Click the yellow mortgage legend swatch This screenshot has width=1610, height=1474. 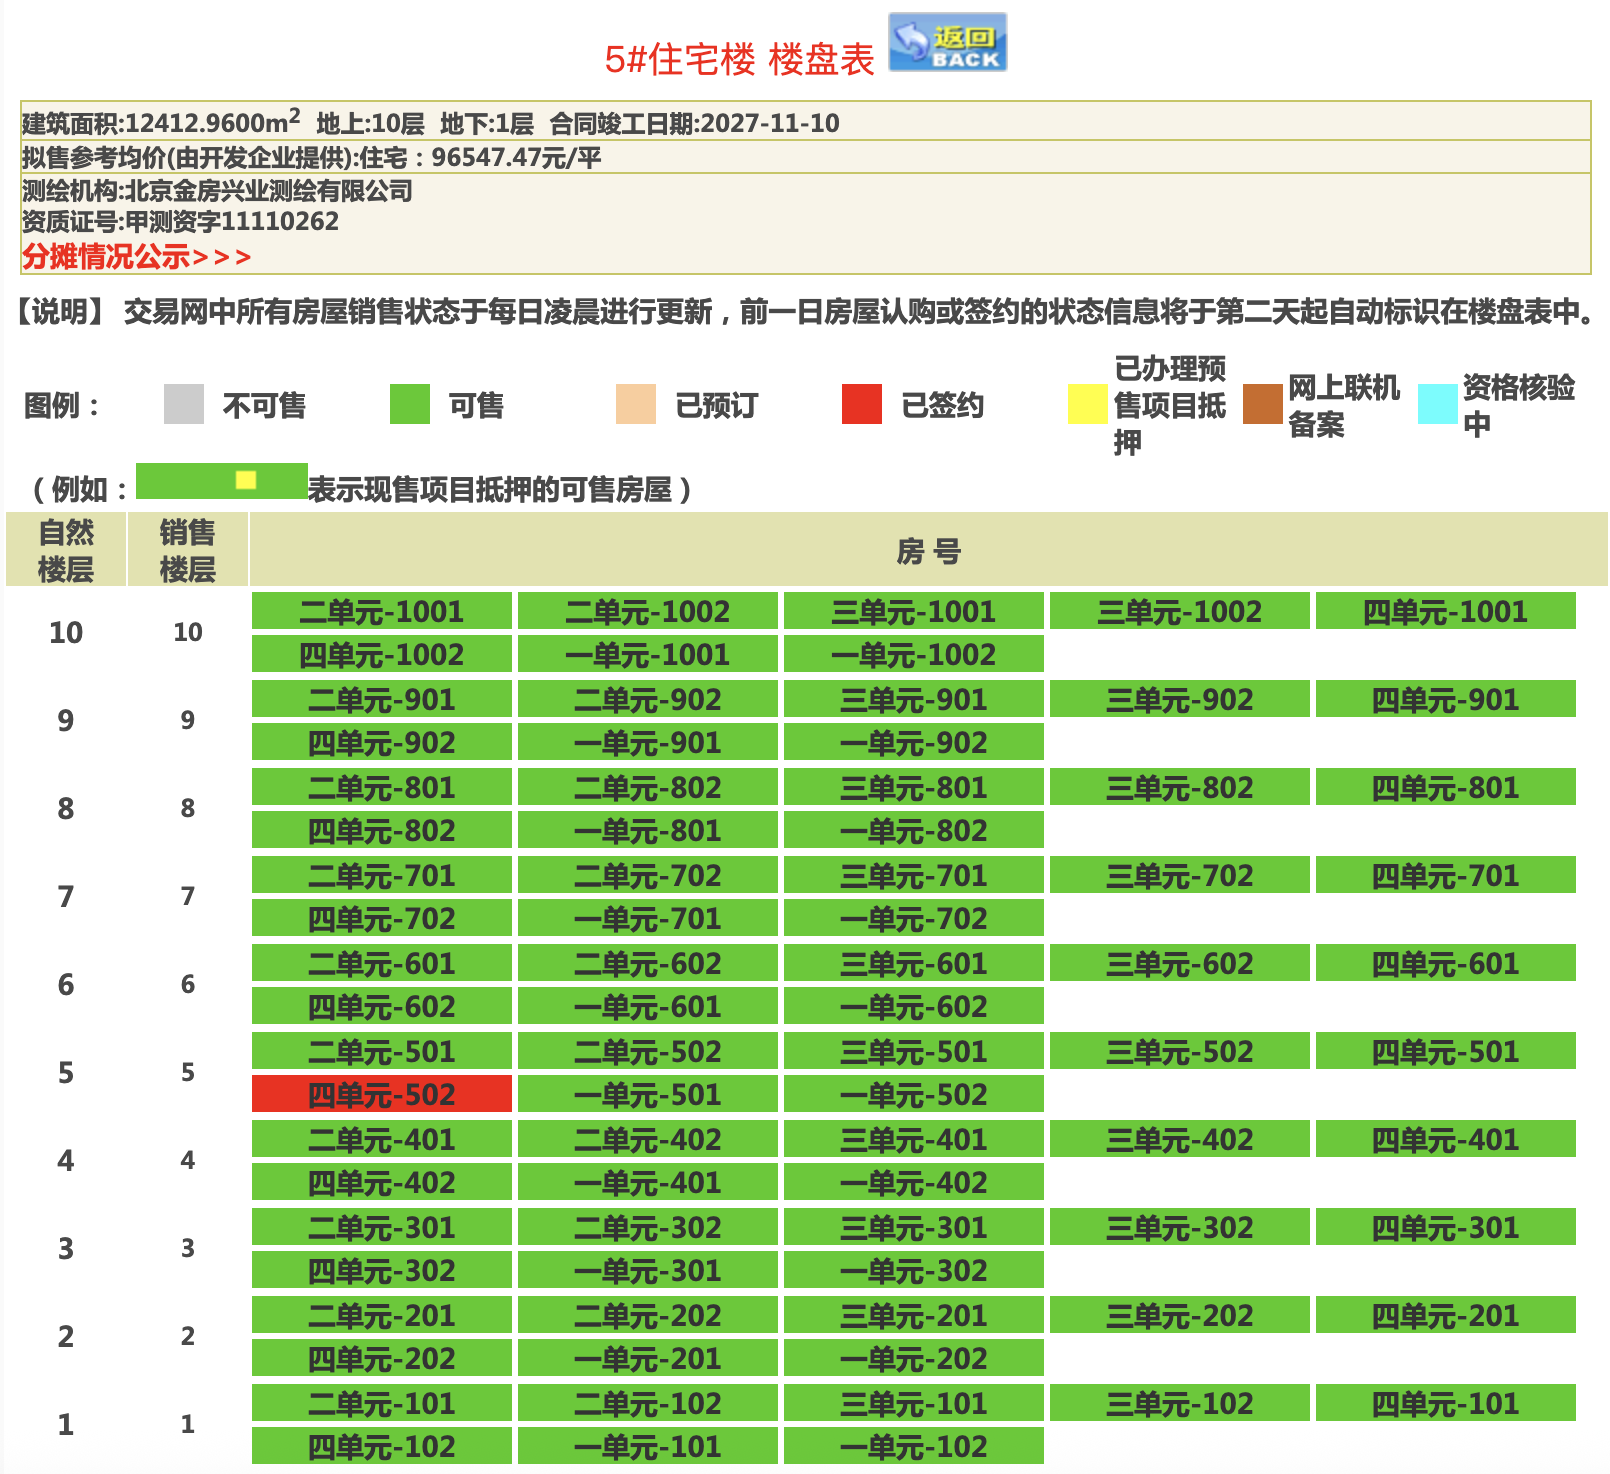(x=1087, y=405)
